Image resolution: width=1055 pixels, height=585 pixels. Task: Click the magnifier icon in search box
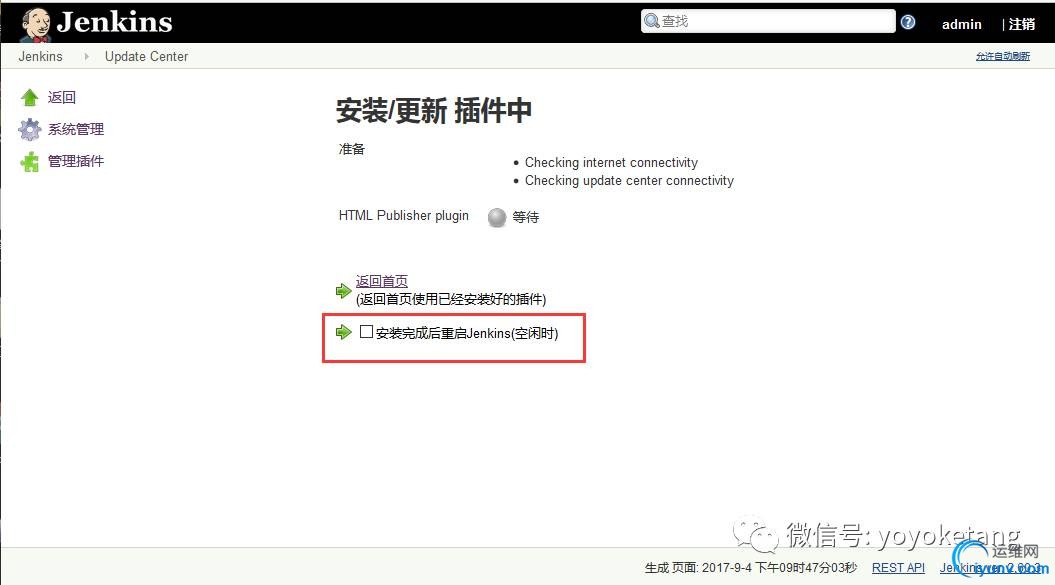(x=651, y=21)
